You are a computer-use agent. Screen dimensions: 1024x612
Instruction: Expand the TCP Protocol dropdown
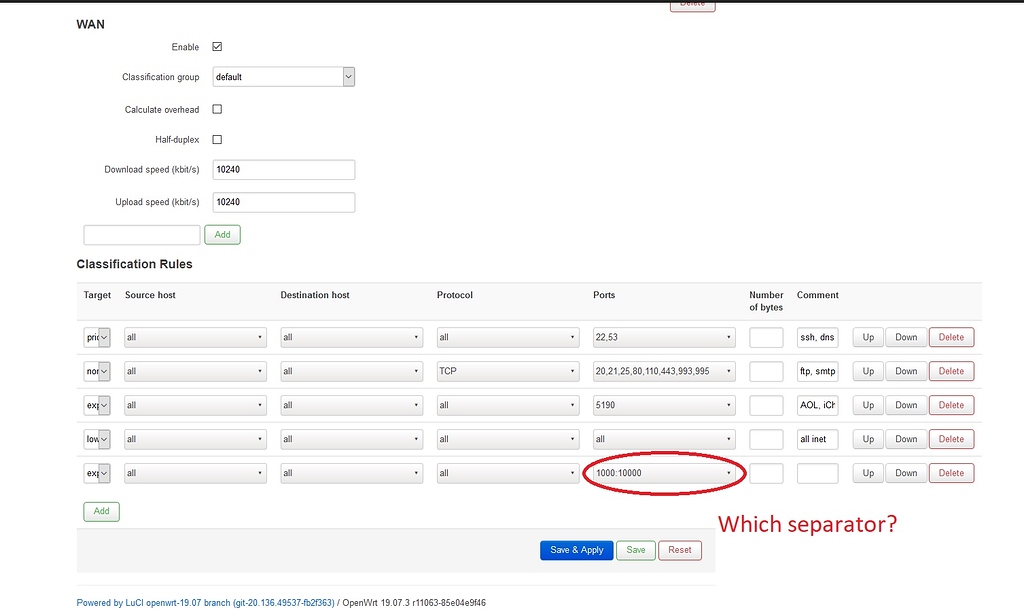508,371
